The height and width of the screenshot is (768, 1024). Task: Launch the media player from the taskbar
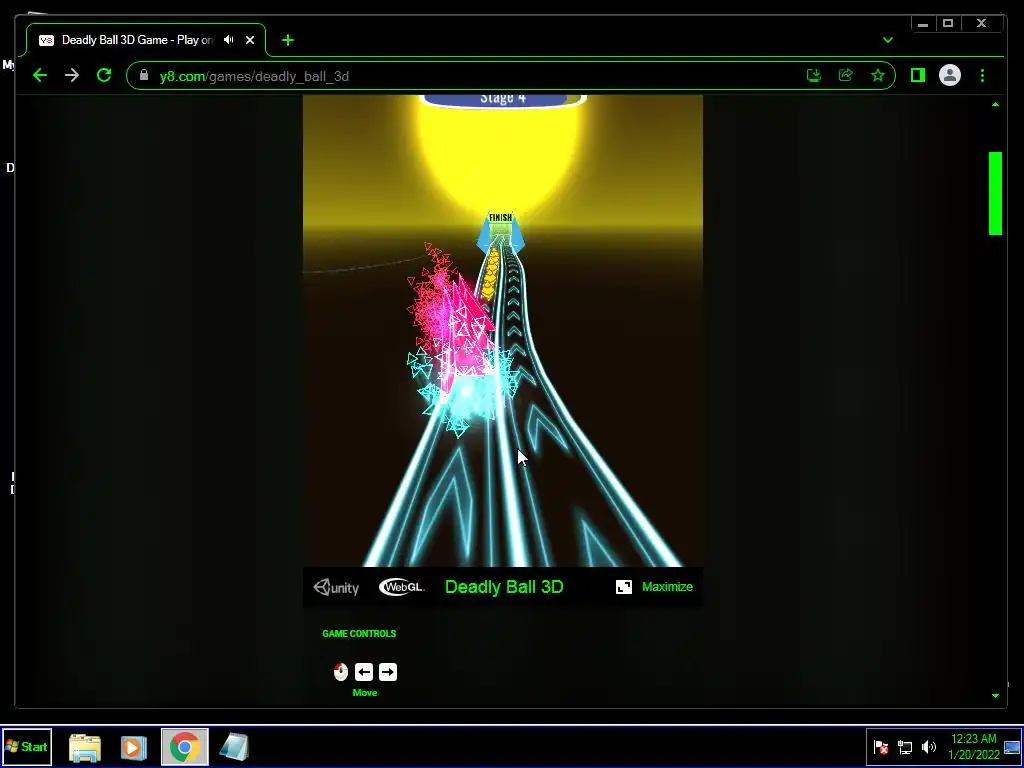click(133, 748)
